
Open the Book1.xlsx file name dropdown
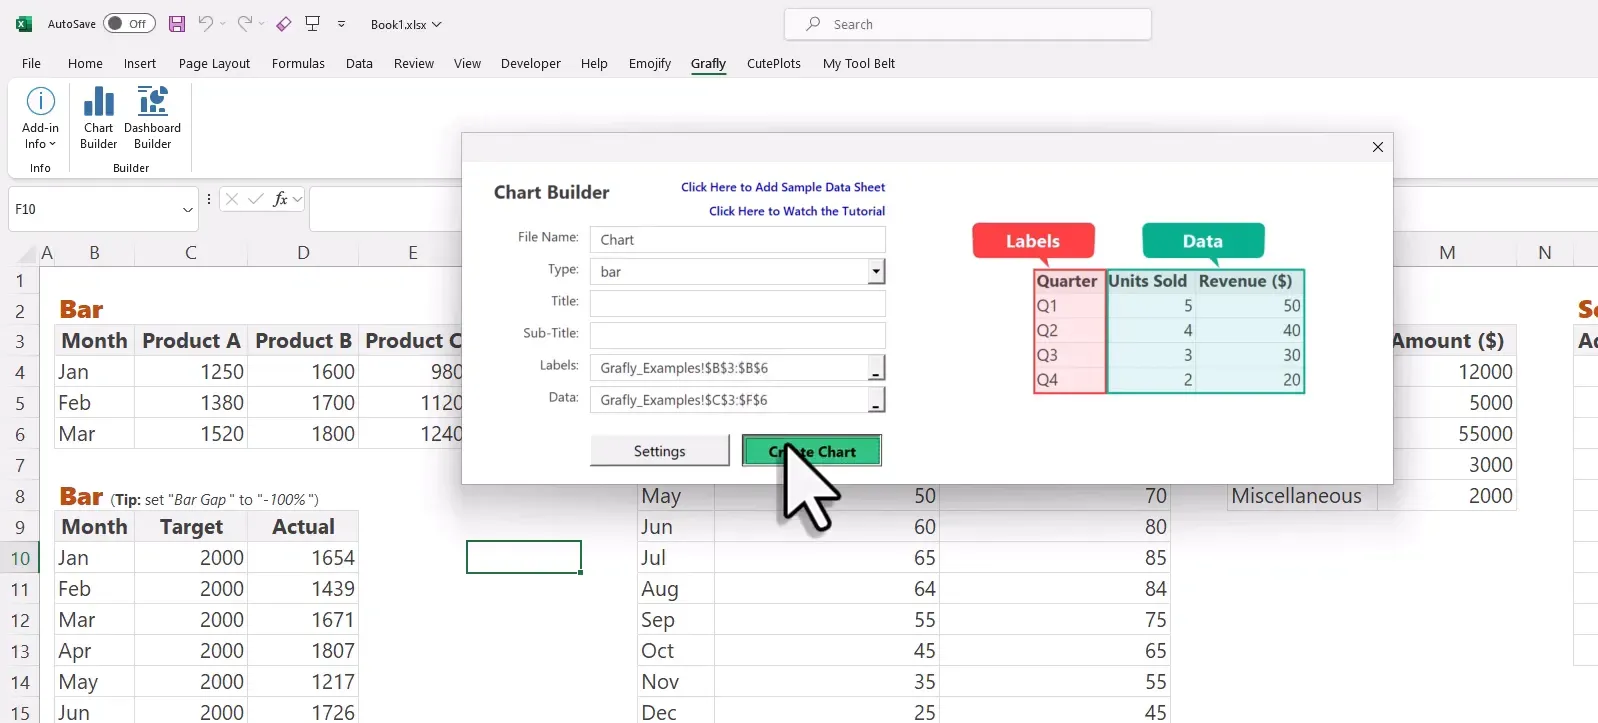pos(406,24)
